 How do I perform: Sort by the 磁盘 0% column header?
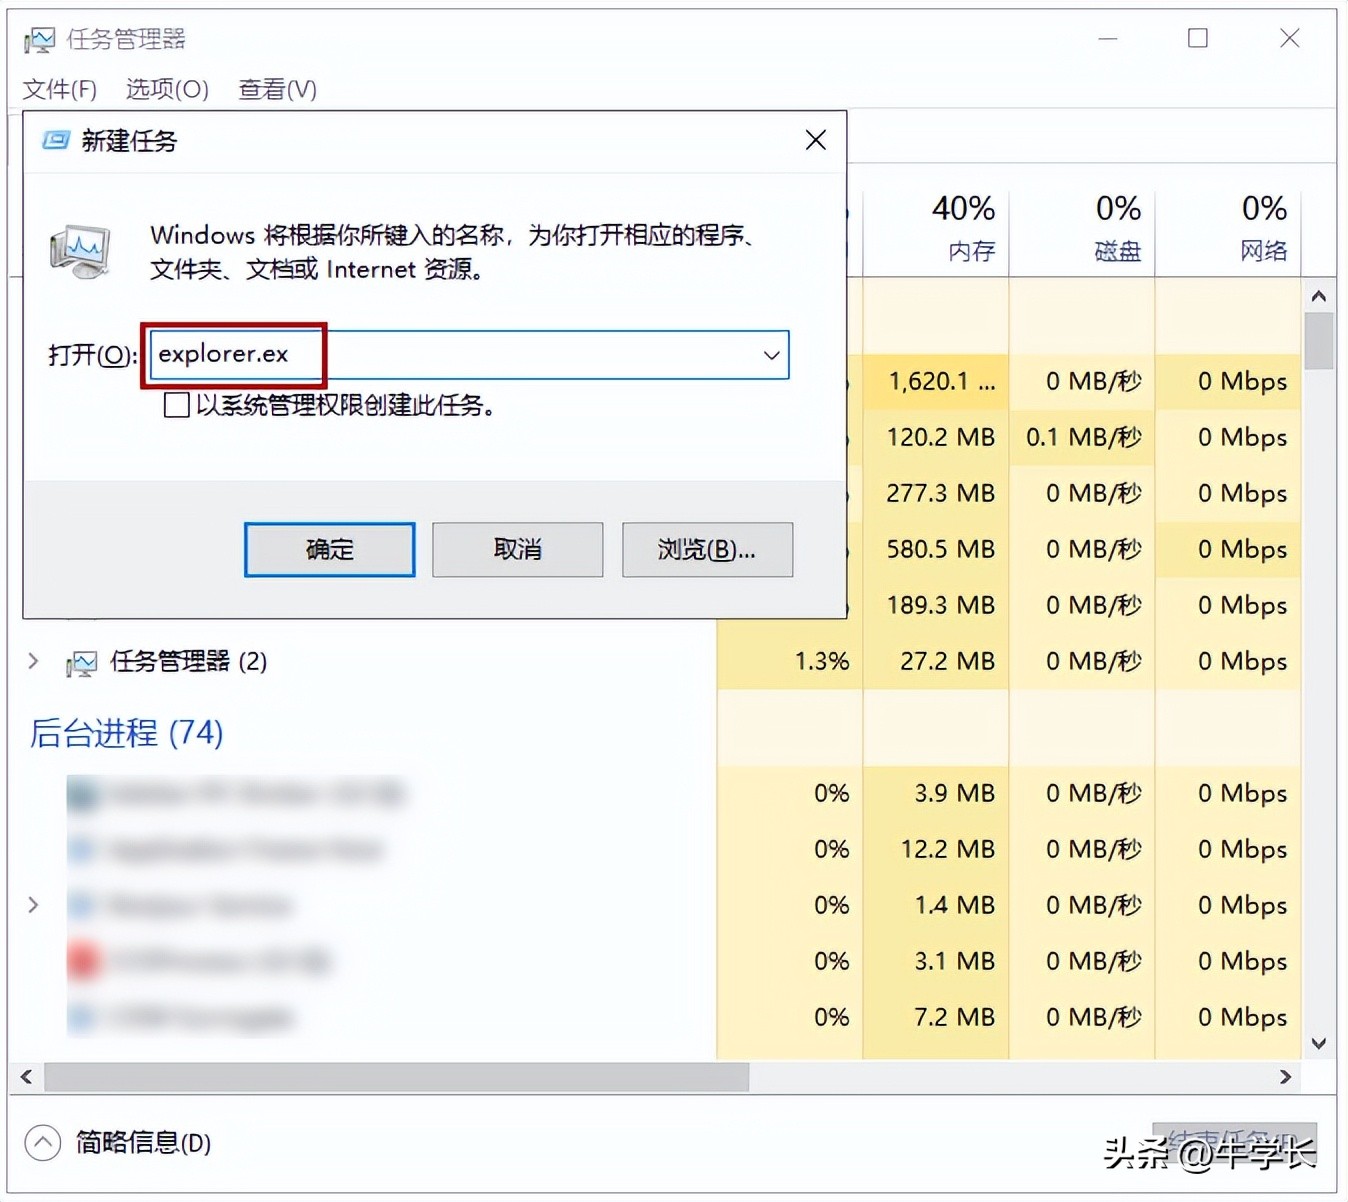pyautogui.click(x=1082, y=227)
